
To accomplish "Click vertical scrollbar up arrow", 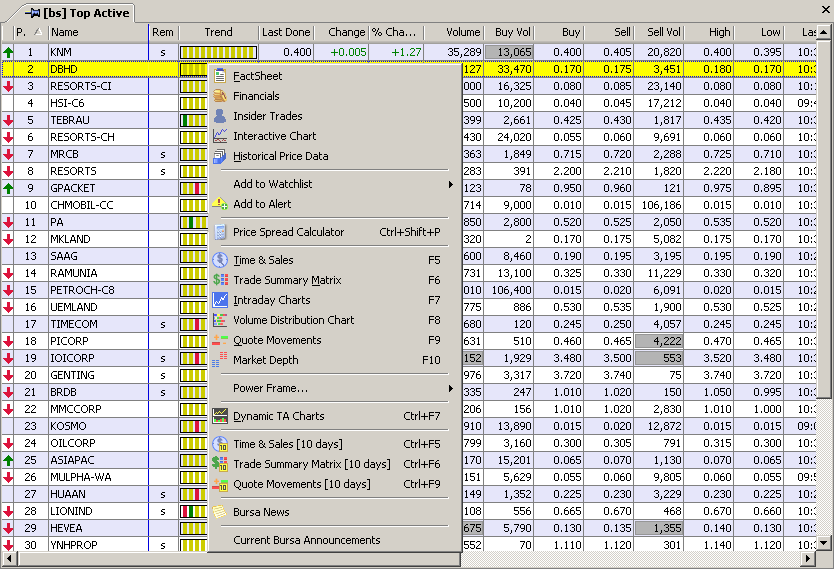I will click(x=823, y=32).
